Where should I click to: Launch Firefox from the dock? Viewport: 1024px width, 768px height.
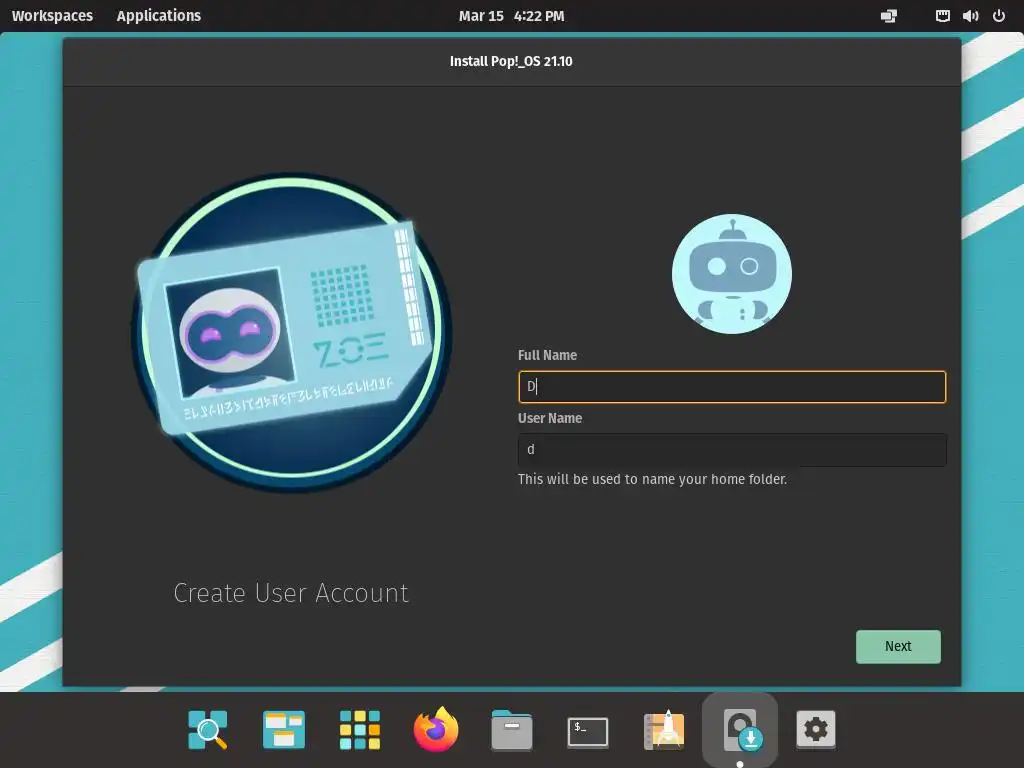click(x=436, y=729)
